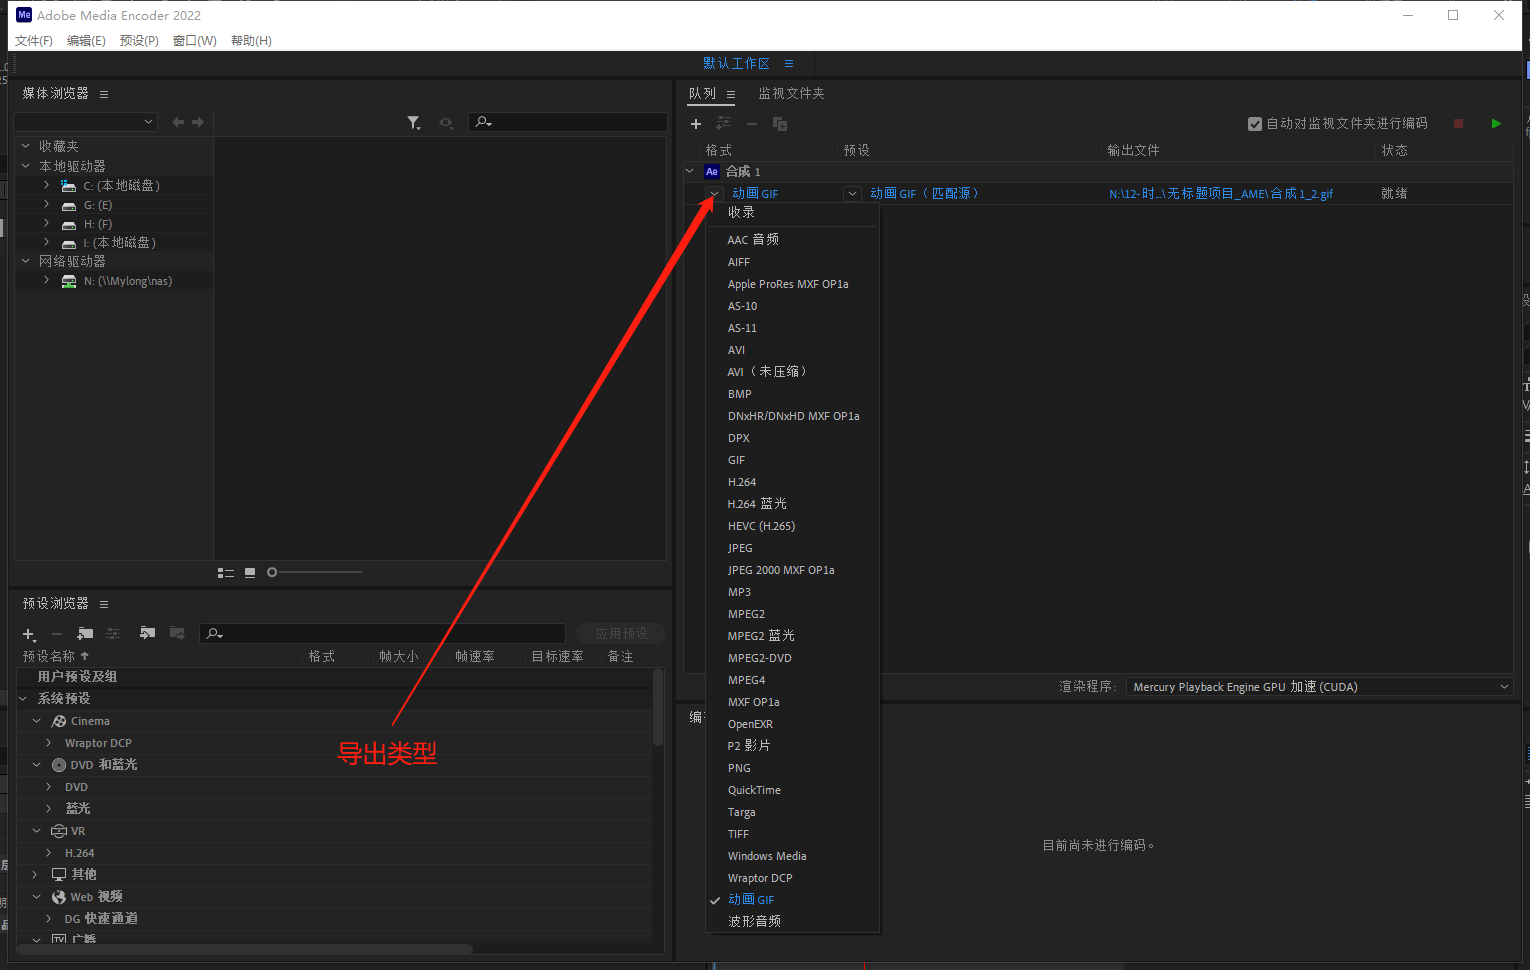1530x970 pixels.
Task: Collapse the 合成 1 queue item
Action: [x=690, y=171]
